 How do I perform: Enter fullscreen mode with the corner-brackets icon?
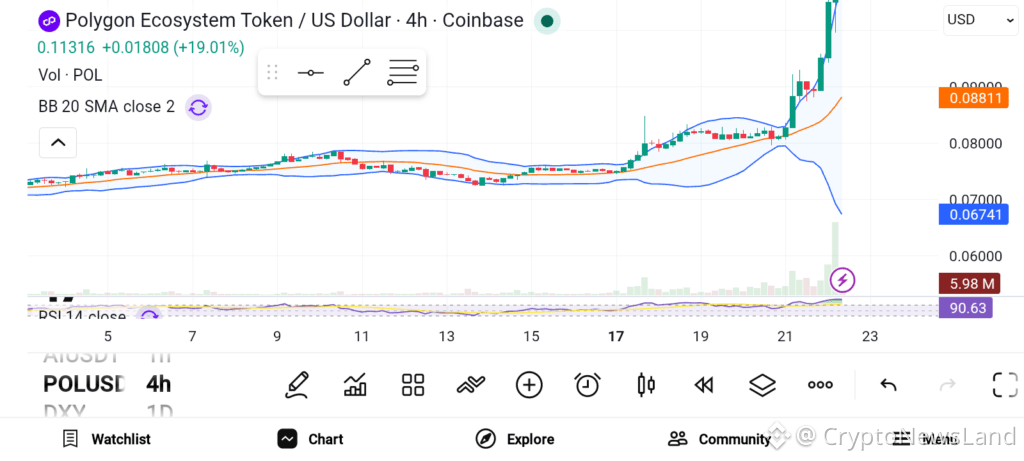1005,385
